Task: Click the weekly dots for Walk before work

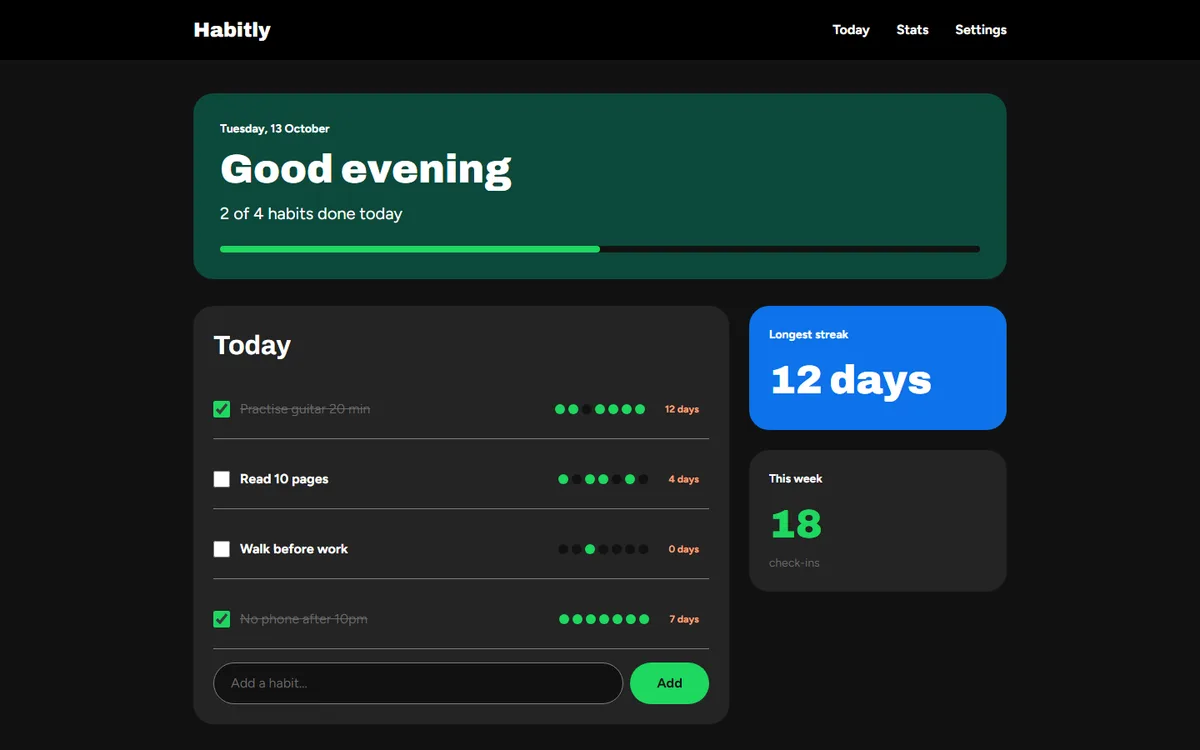Action: [x=603, y=549]
